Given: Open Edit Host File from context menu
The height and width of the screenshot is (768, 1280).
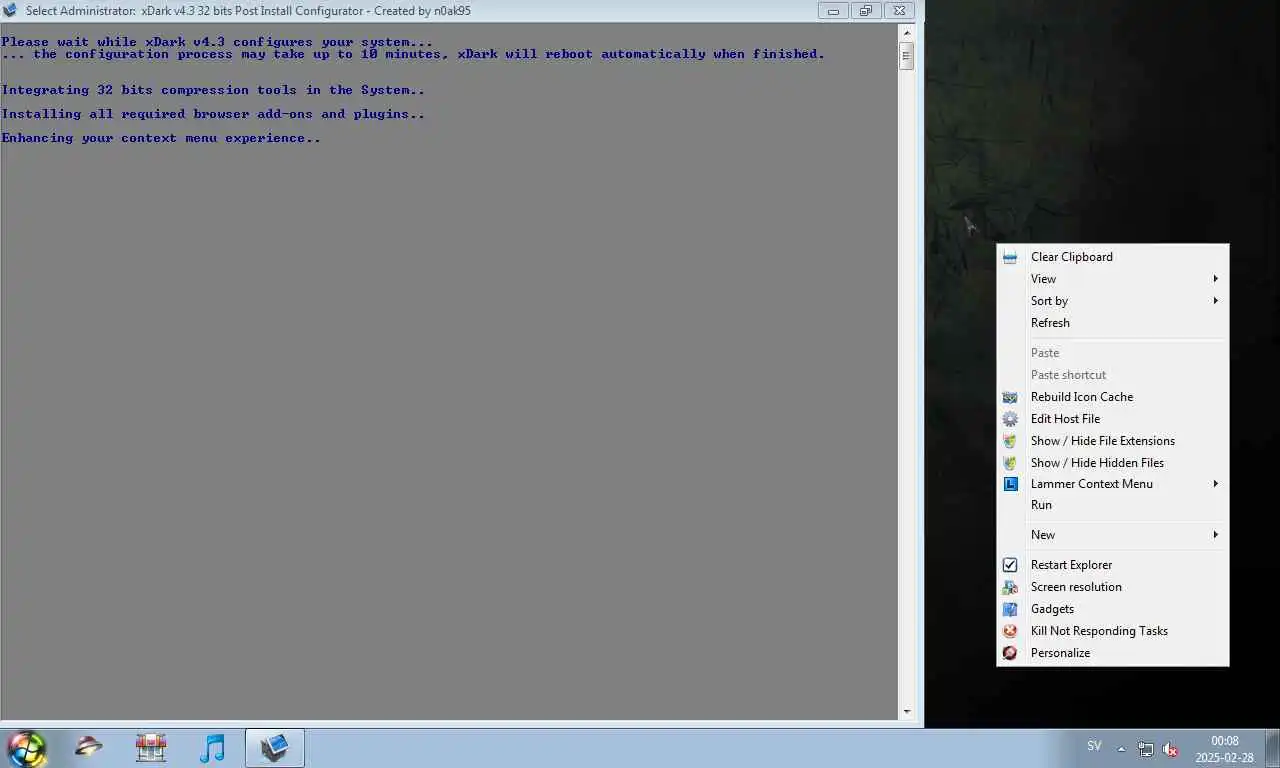Looking at the screenshot, I should pyautogui.click(x=1113, y=419).
